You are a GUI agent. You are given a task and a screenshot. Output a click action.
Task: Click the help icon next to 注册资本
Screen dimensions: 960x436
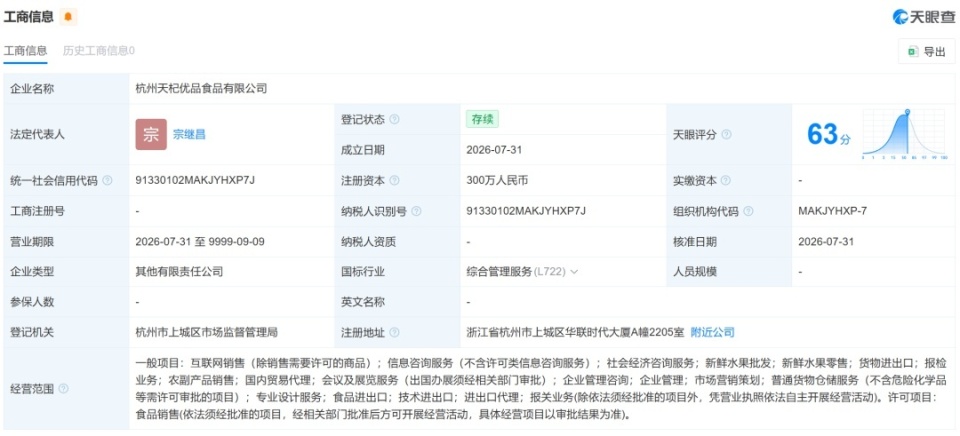[x=394, y=181]
